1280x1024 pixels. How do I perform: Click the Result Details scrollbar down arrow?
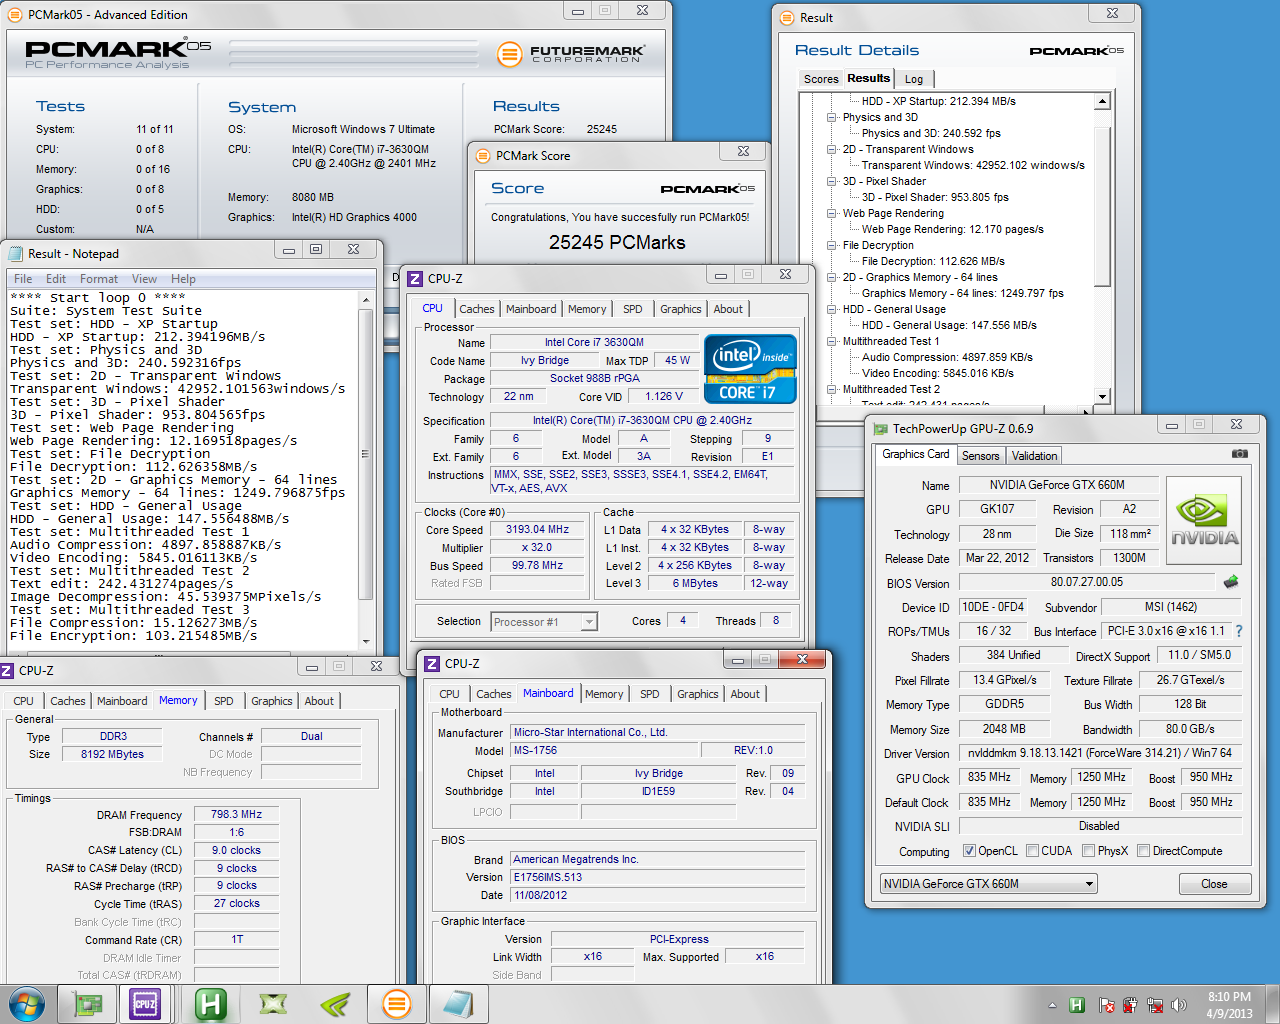click(x=1102, y=397)
